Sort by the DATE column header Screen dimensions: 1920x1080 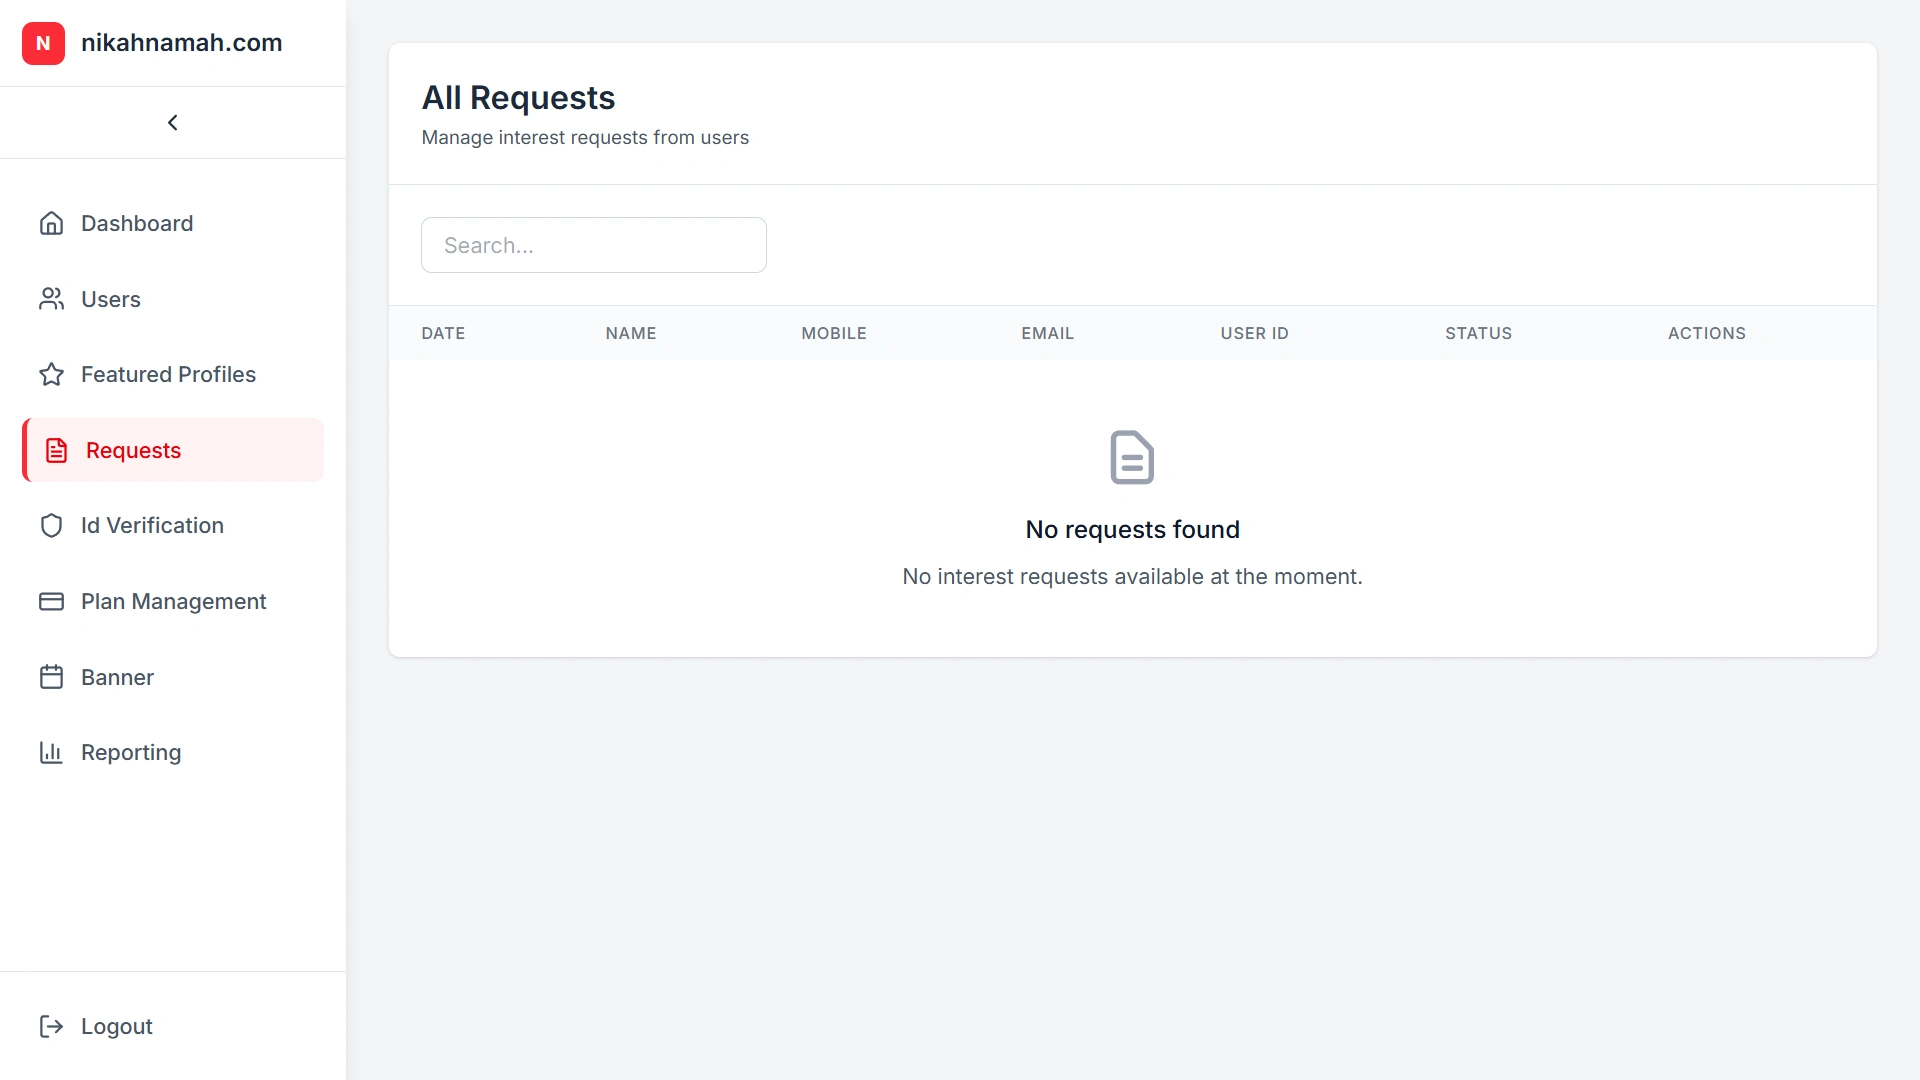coord(443,333)
